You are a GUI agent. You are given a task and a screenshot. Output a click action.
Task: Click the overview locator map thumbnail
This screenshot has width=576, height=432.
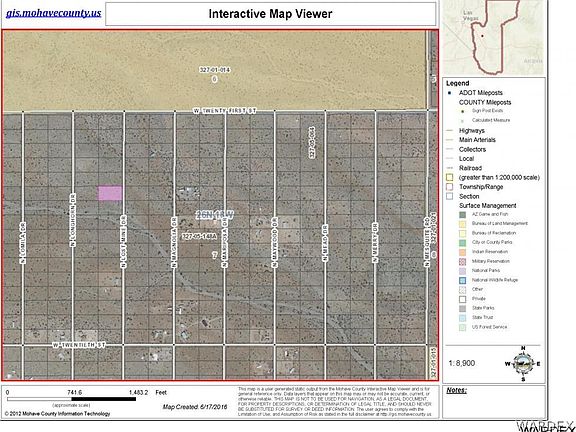(493, 37)
